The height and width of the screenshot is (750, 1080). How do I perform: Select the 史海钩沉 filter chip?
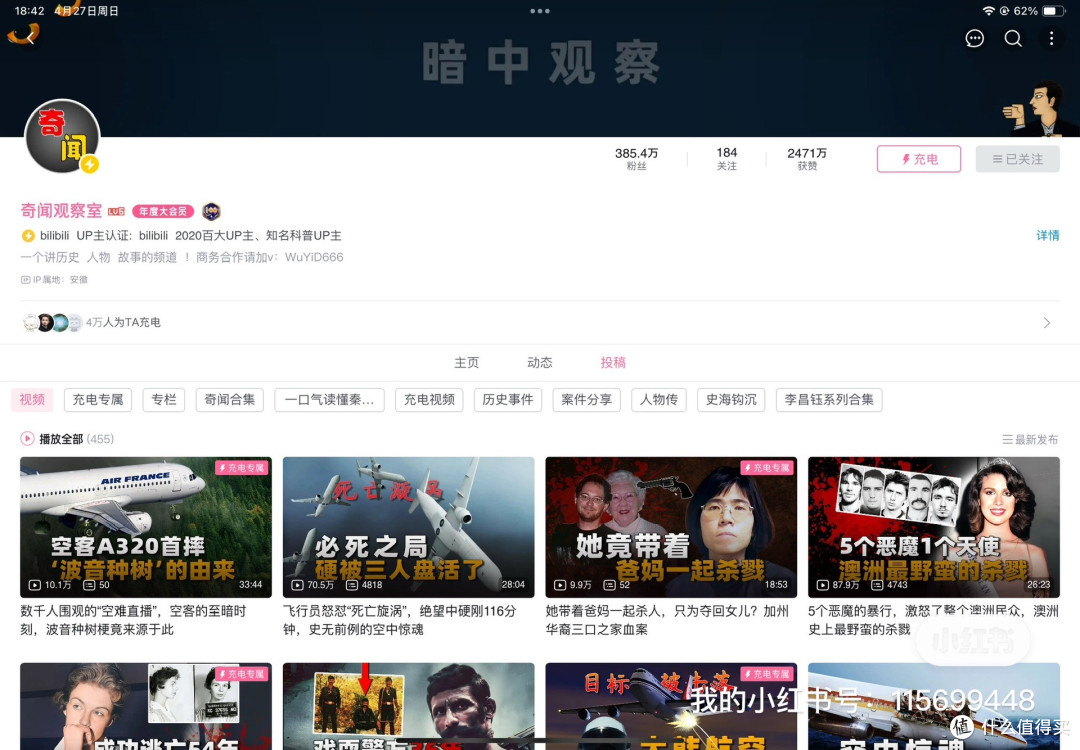pos(731,399)
